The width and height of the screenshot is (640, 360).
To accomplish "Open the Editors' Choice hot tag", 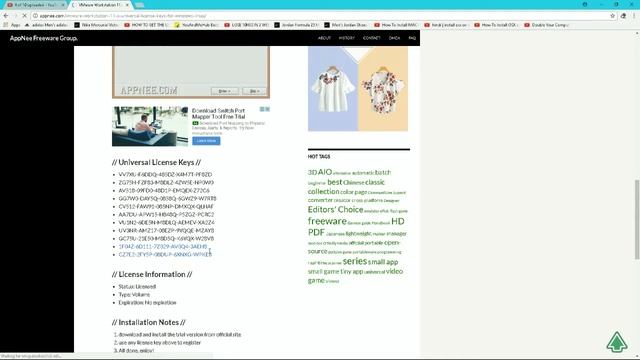I will click(336, 209).
